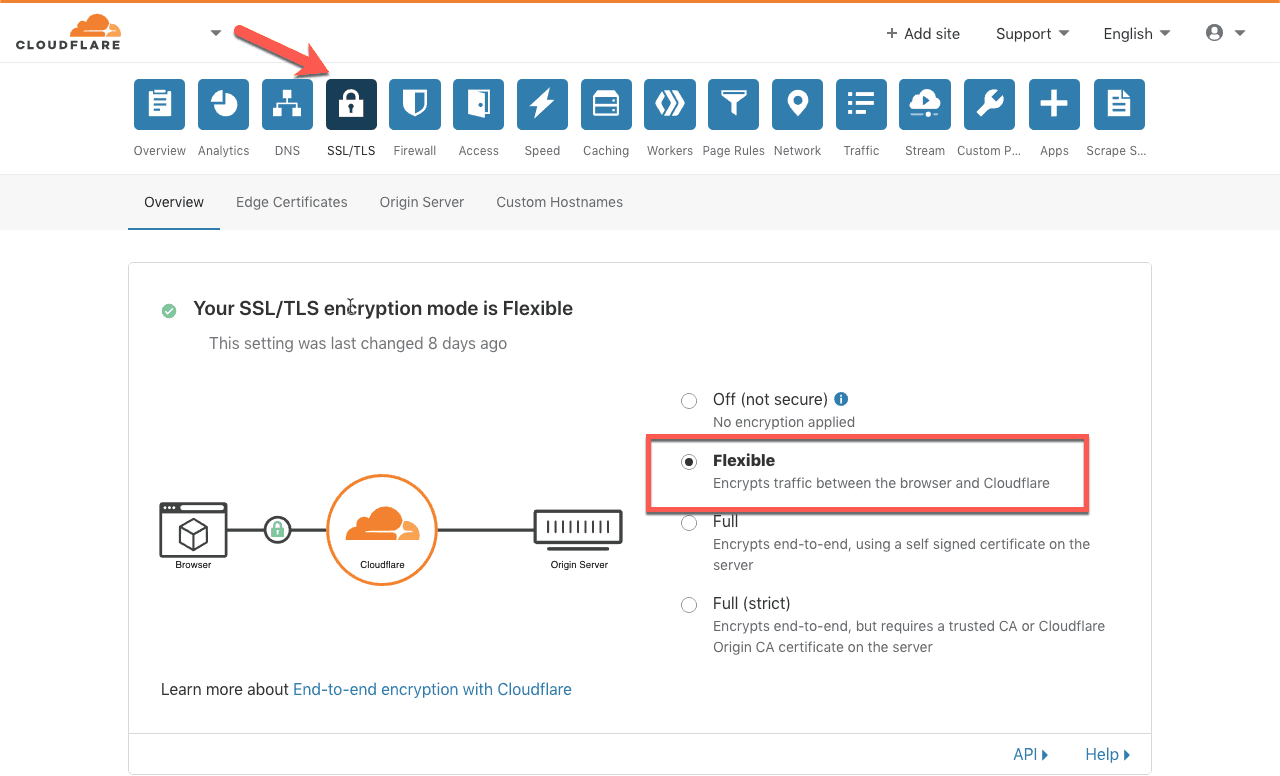The image size is (1280, 776).
Task: Switch to the Edge Certificates tab
Action: (x=292, y=202)
